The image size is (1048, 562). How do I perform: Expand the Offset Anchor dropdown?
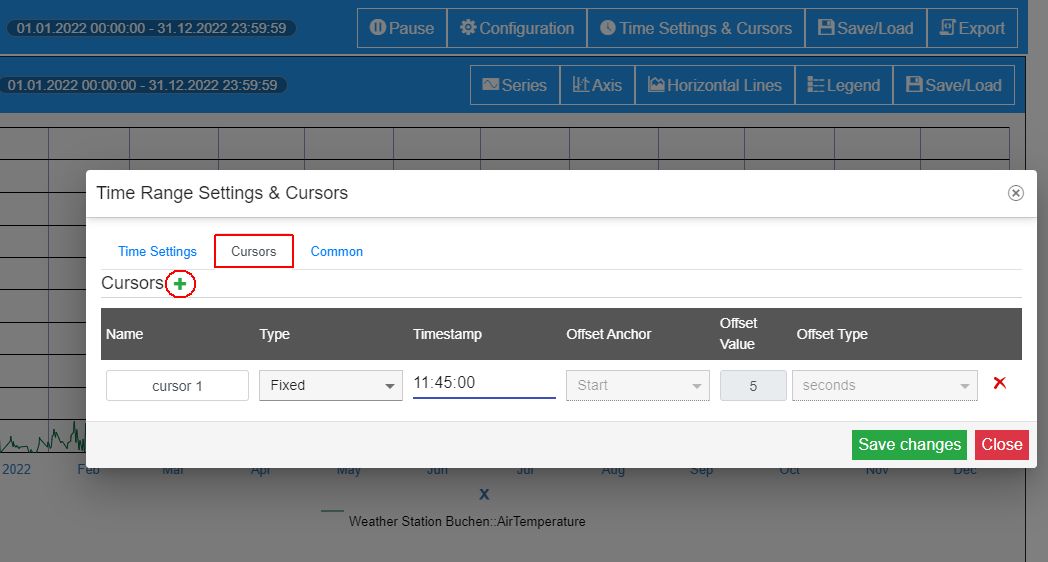coord(637,385)
